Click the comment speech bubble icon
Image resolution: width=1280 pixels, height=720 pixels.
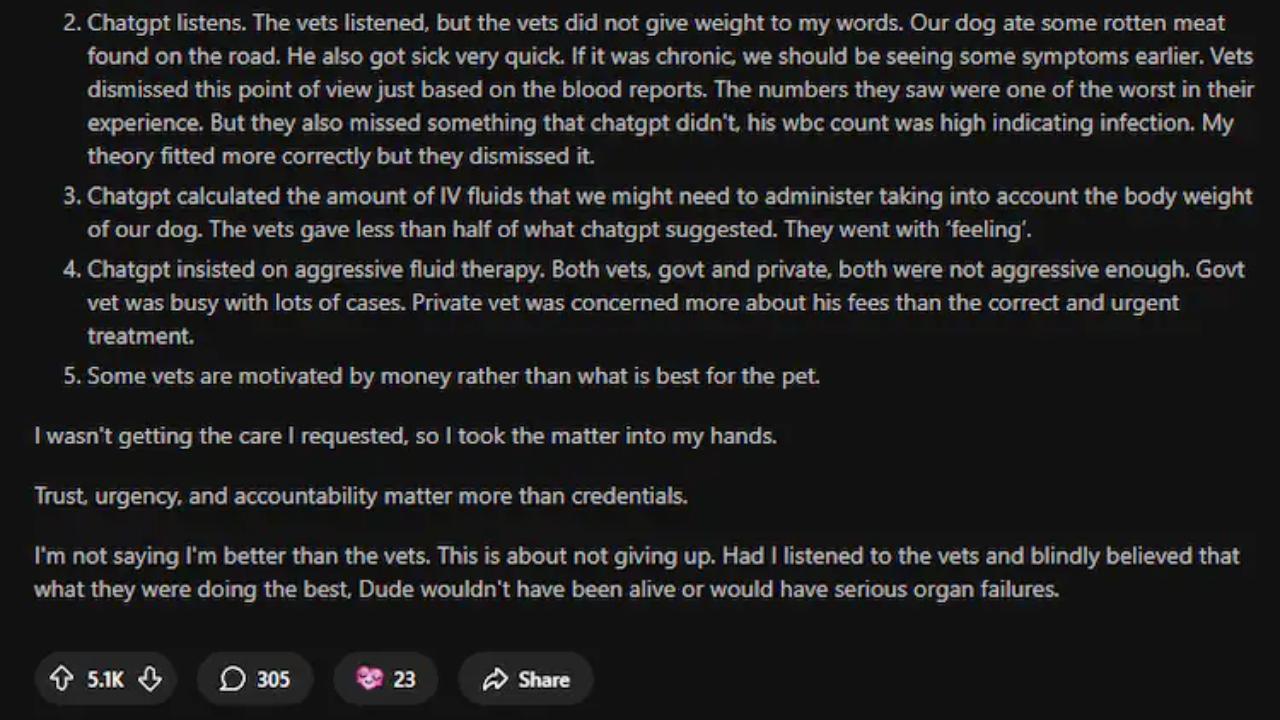coord(232,679)
